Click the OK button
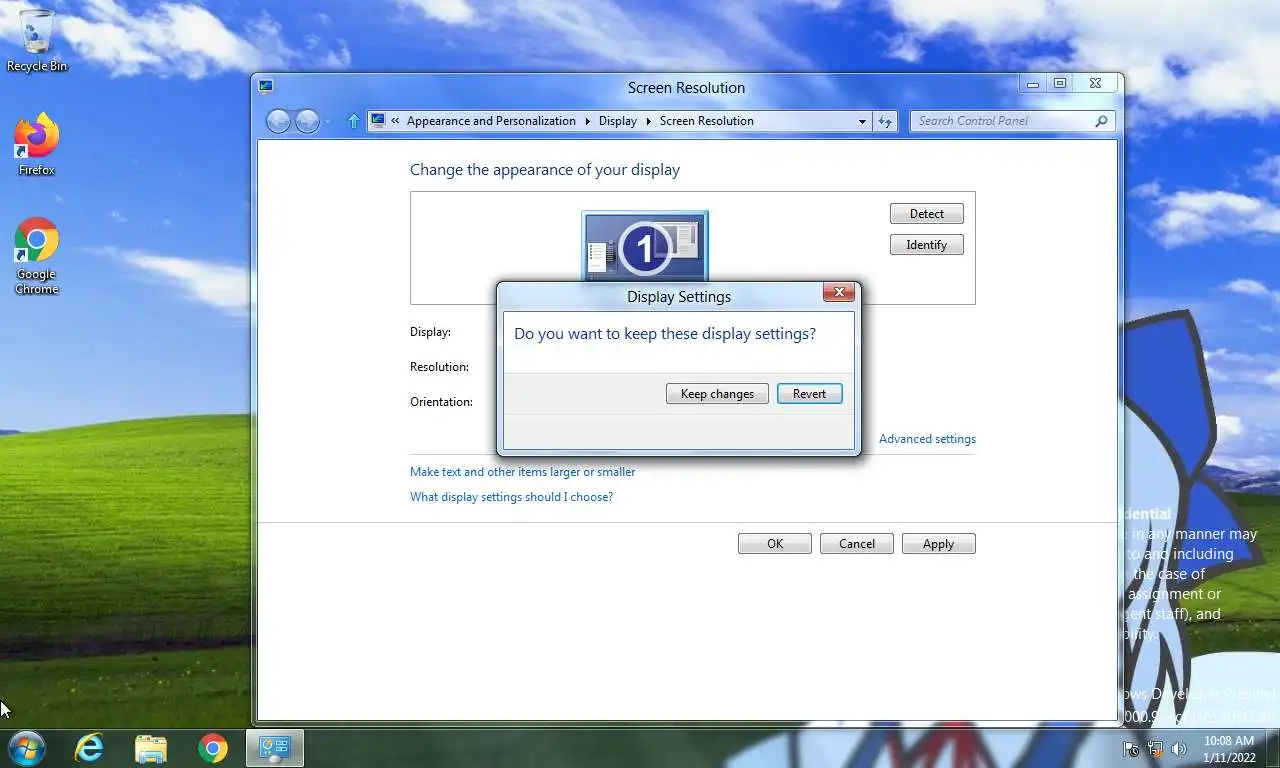The height and width of the screenshot is (768, 1280). 775,544
